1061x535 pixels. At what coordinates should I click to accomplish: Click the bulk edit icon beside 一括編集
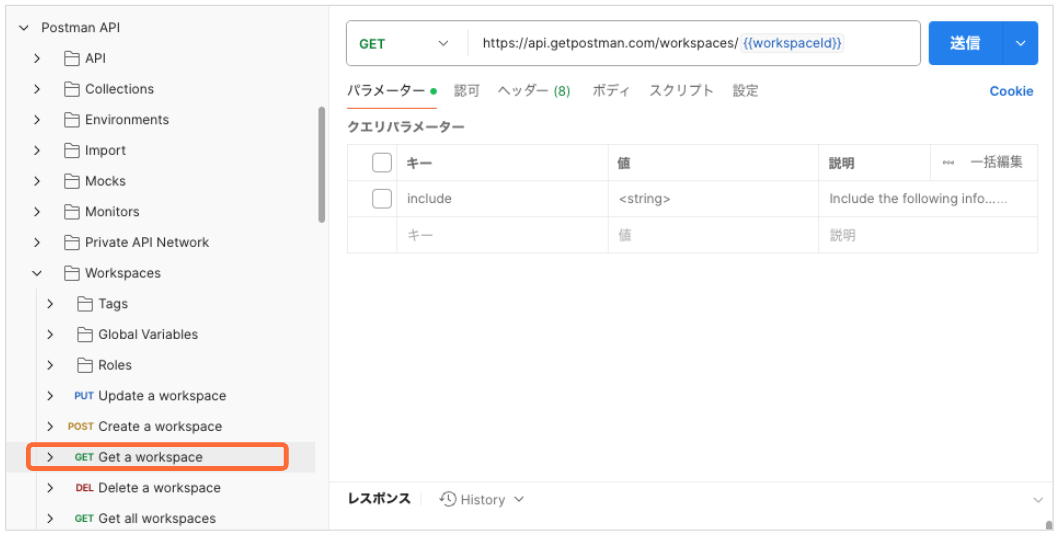948,163
